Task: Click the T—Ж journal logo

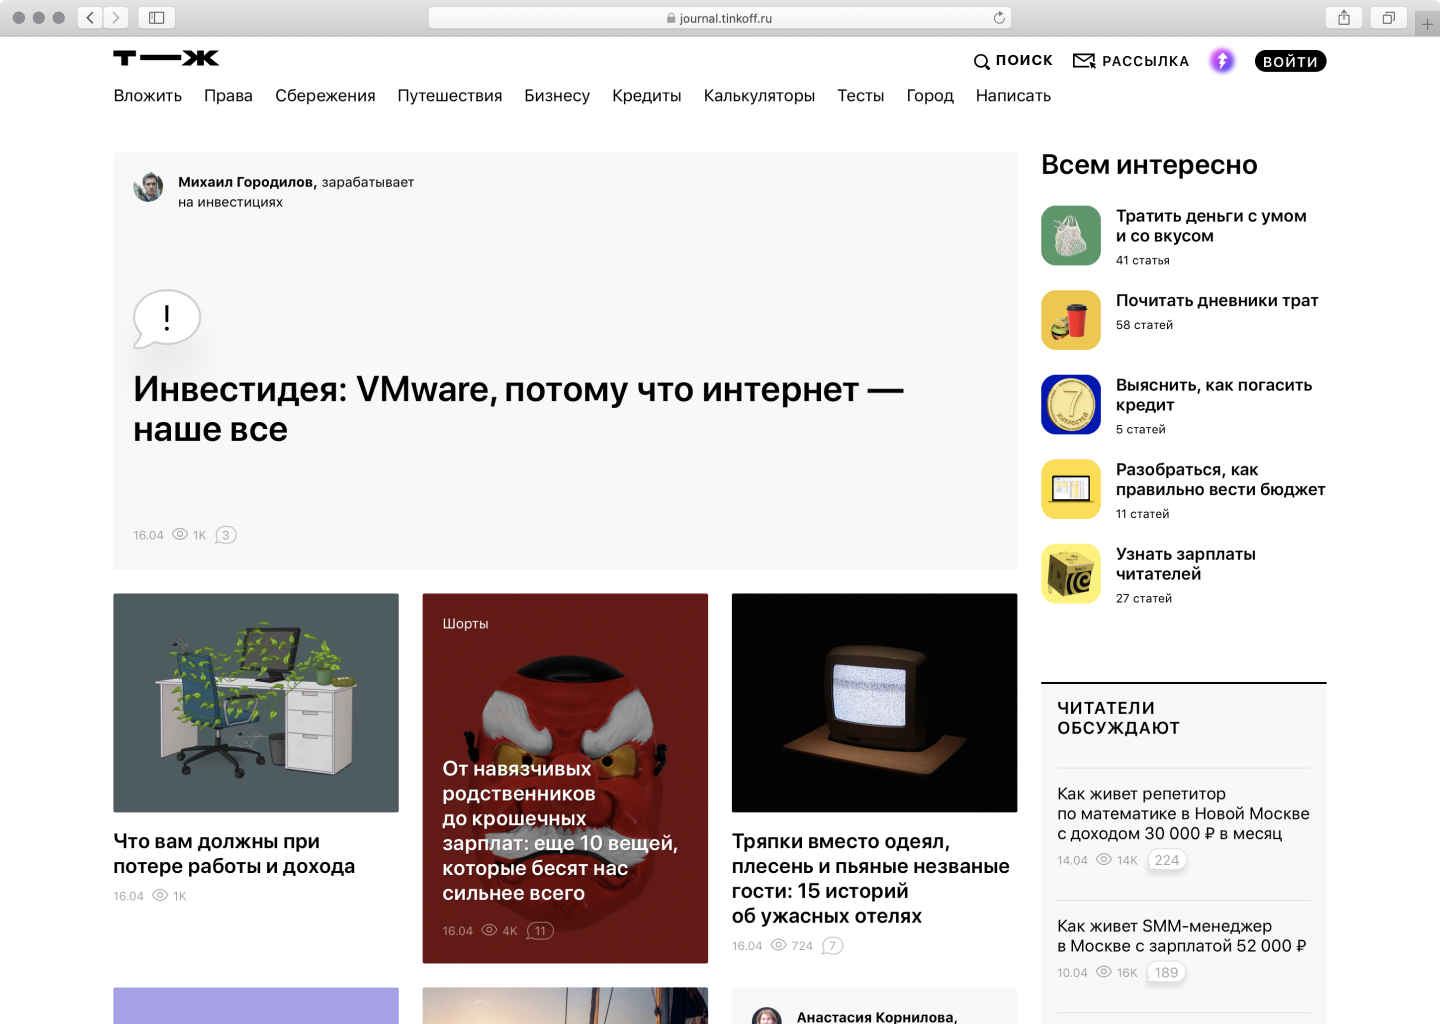Action: point(166,58)
